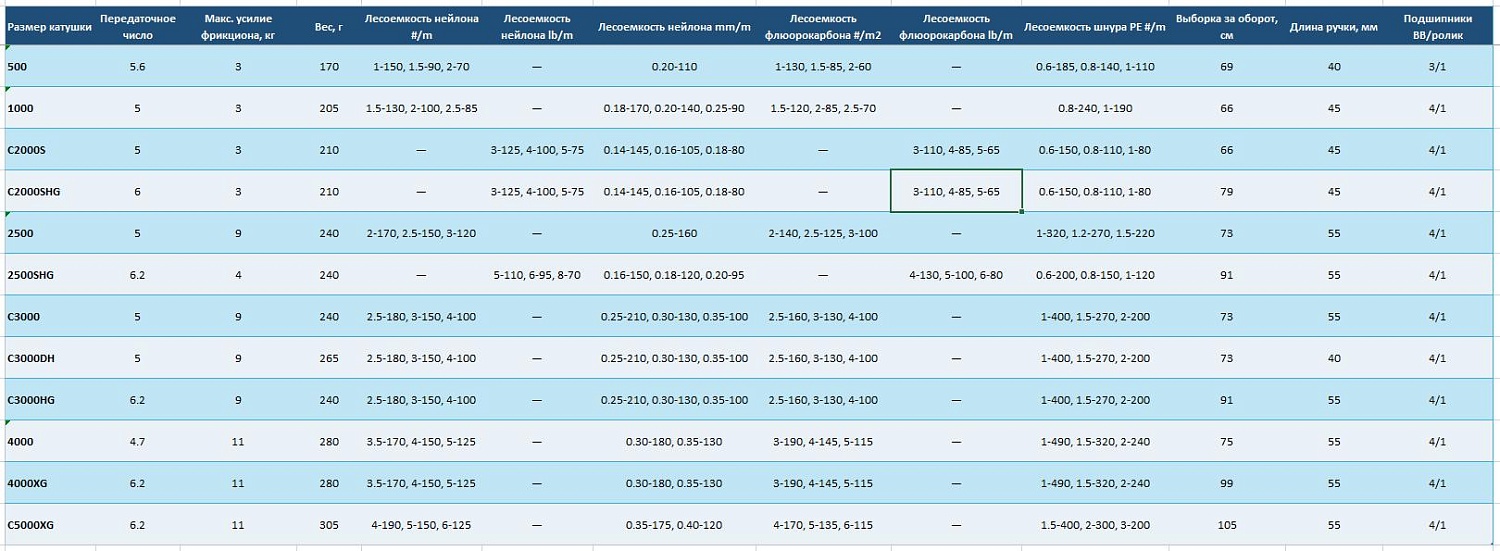Click gear ratio cell 4.7
The width and height of the screenshot is (1500, 551).
pyautogui.click(x=137, y=441)
